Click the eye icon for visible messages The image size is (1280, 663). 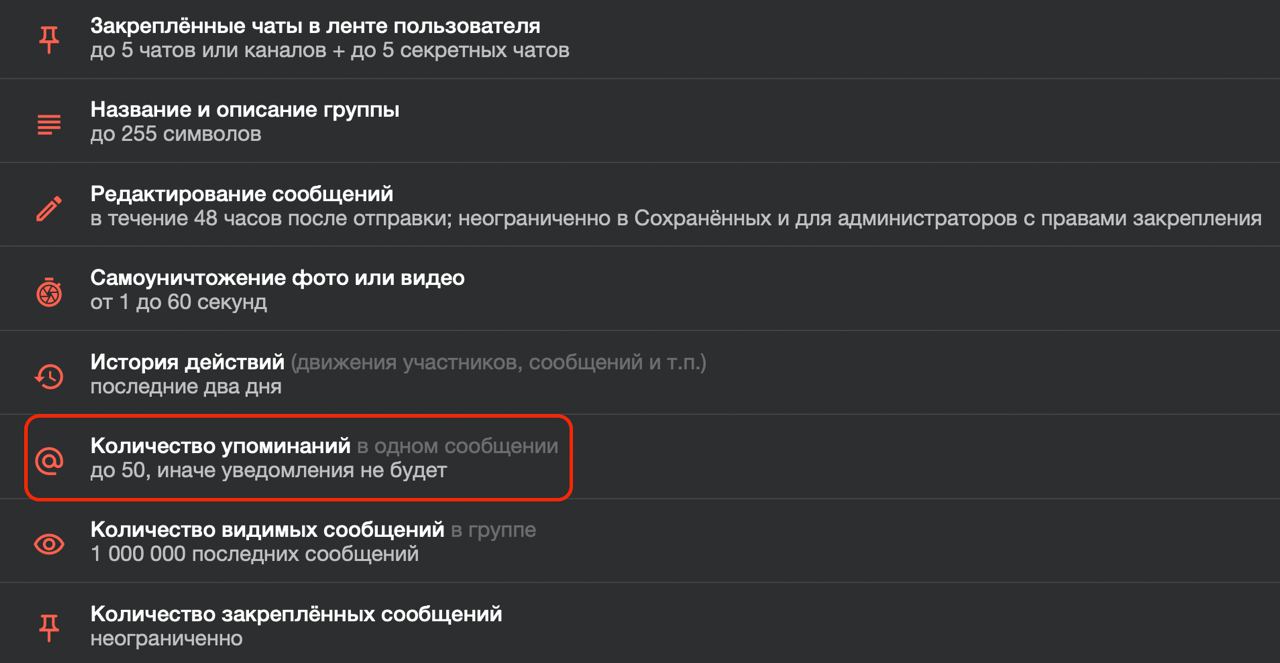pyautogui.click(x=49, y=544)
